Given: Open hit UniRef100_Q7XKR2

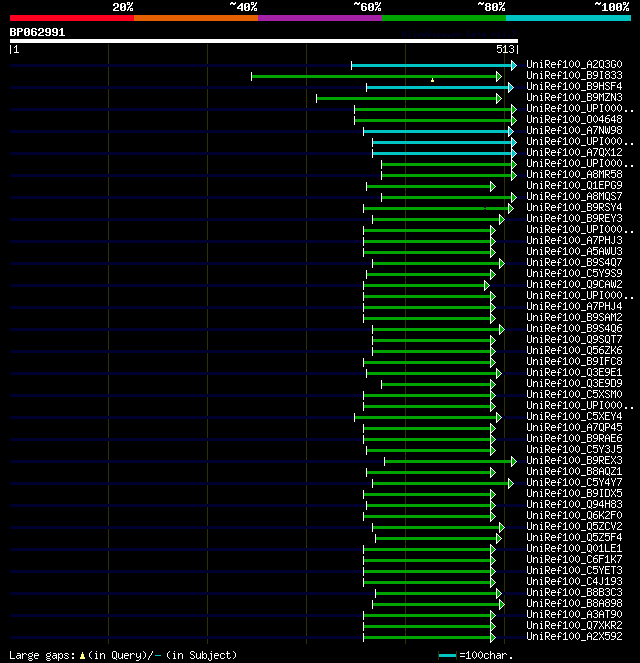Looking at the screenshot, I should pyautogui.click(x=574, y=625).
